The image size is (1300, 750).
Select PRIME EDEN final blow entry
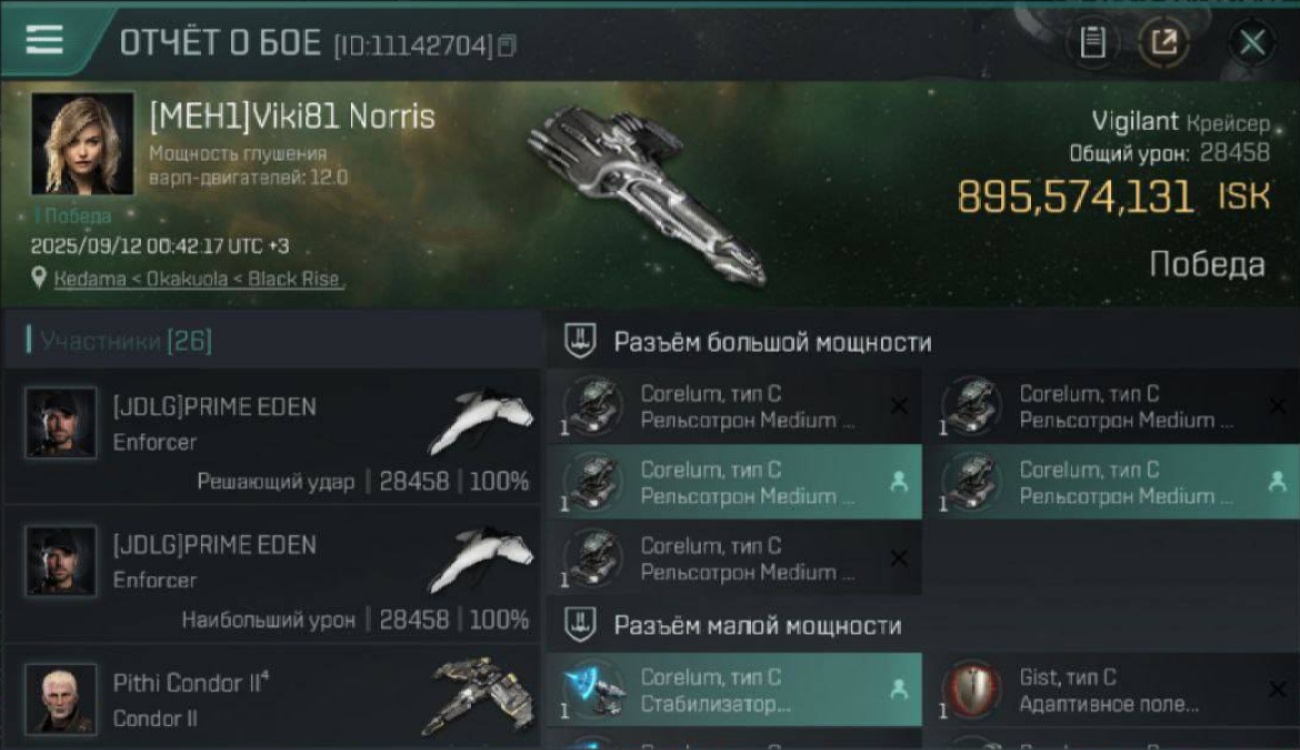pos(272,436)
